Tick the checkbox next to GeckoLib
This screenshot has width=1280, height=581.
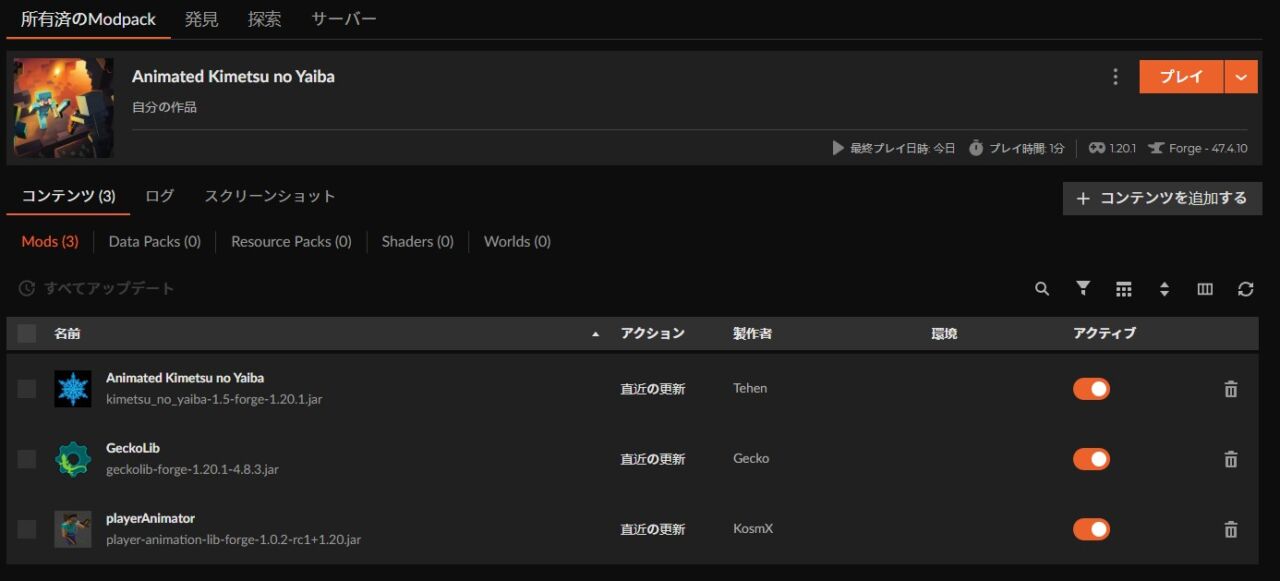[26, 459]
